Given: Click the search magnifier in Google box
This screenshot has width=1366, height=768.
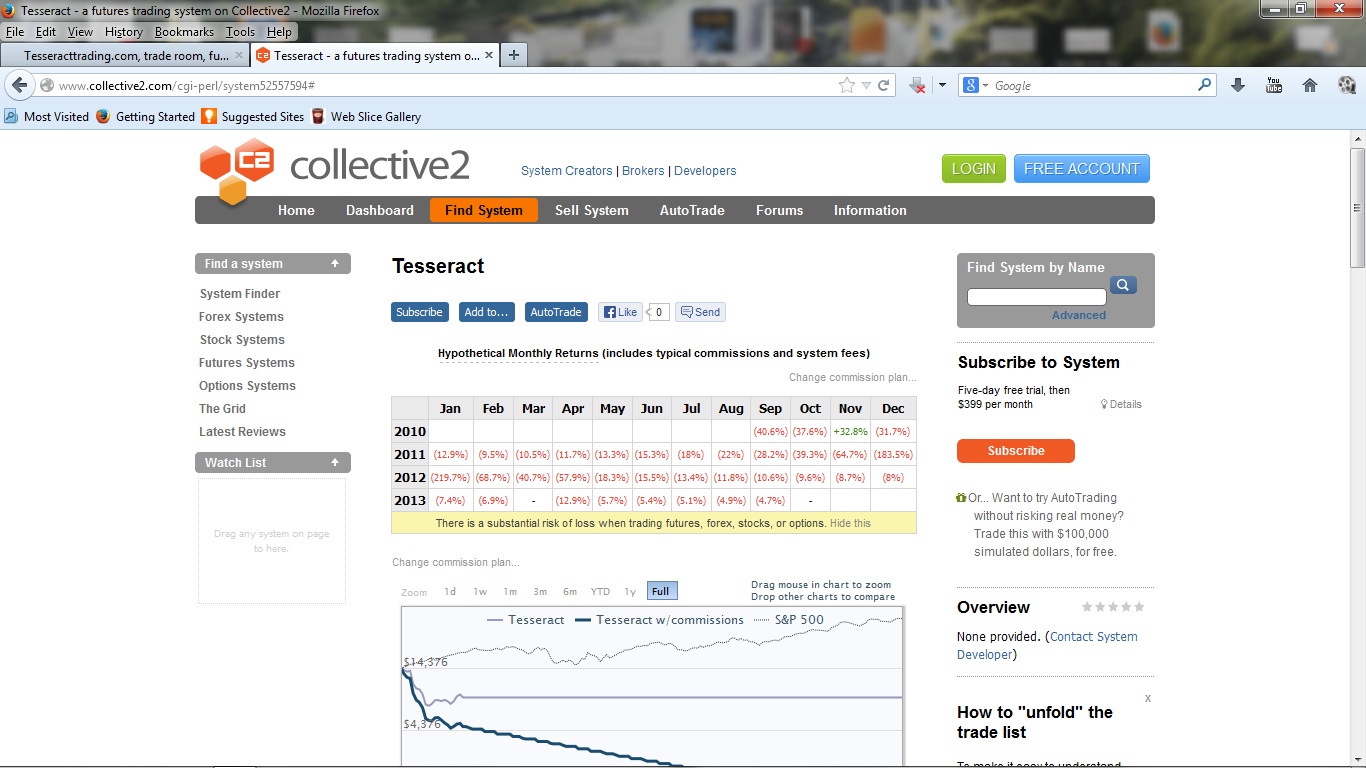Looking at the screenshot, I should click(x=1205, y=86).
